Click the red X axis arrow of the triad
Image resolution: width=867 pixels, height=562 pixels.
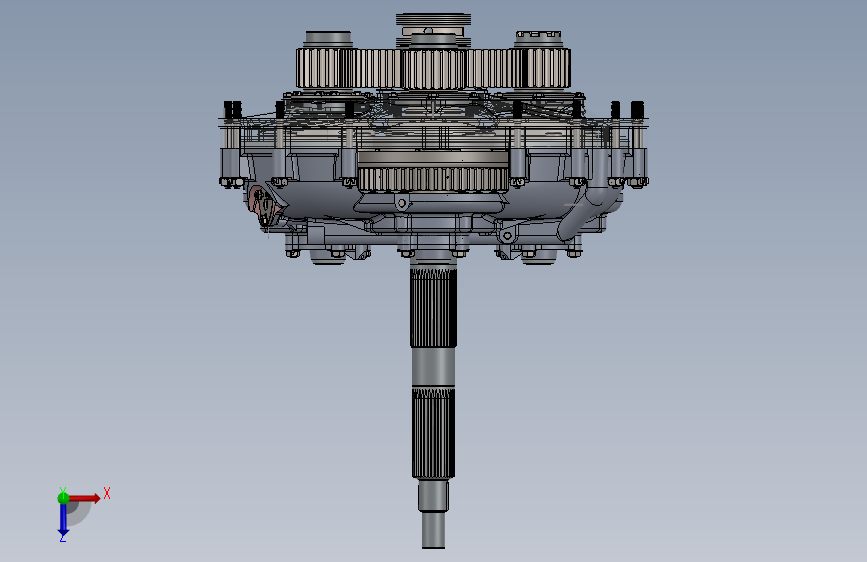[x=84, y=498]
